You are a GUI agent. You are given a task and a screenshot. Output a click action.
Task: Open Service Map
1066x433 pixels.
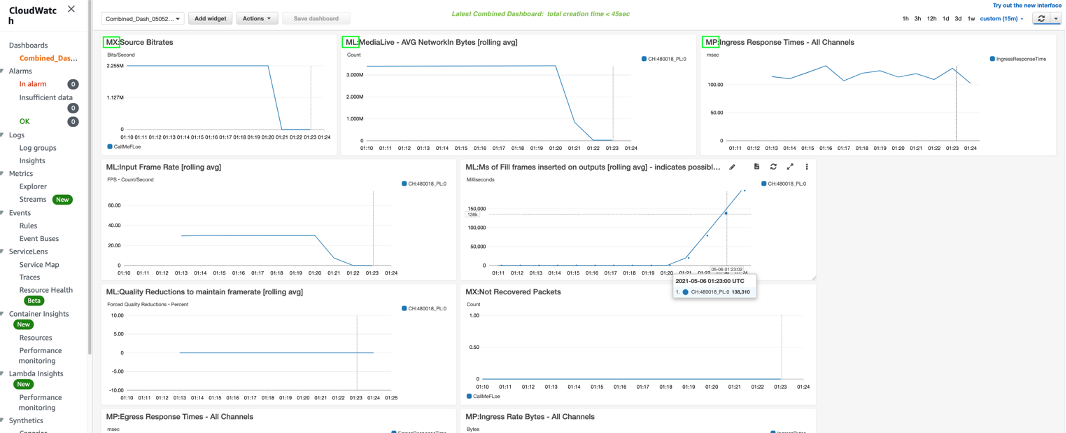(38, 264)
